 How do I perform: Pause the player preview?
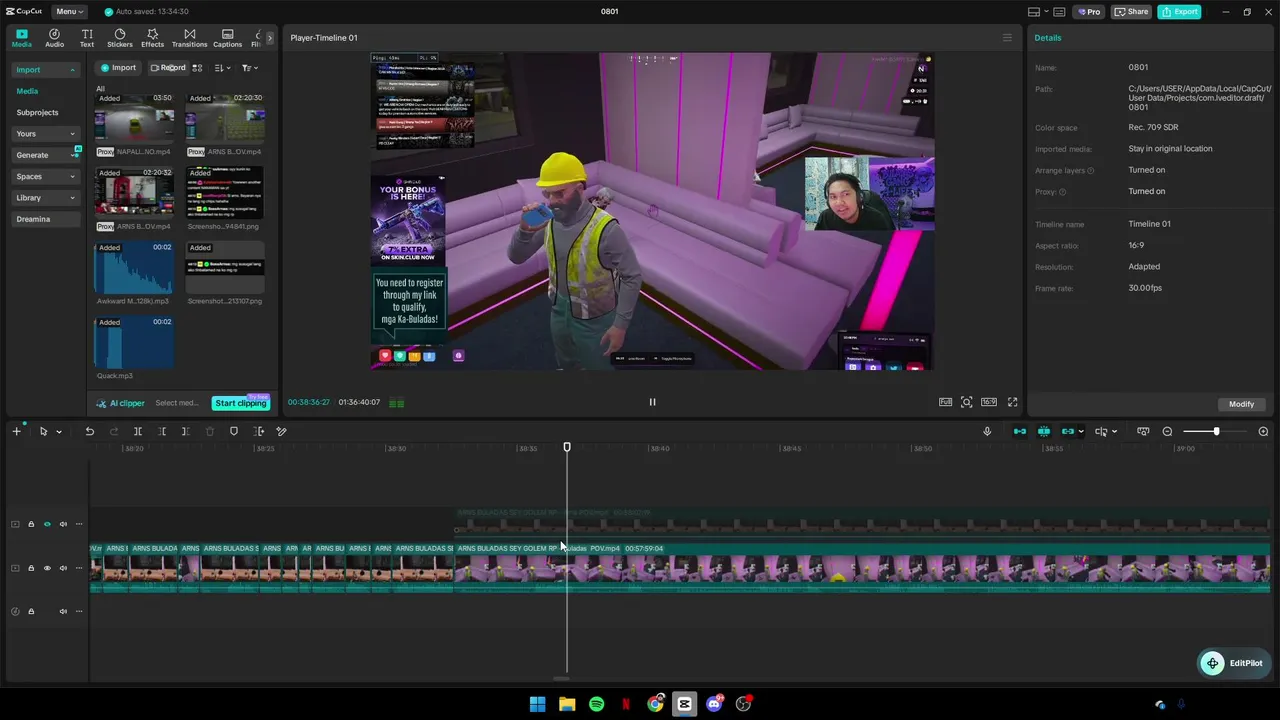(652, 402)
